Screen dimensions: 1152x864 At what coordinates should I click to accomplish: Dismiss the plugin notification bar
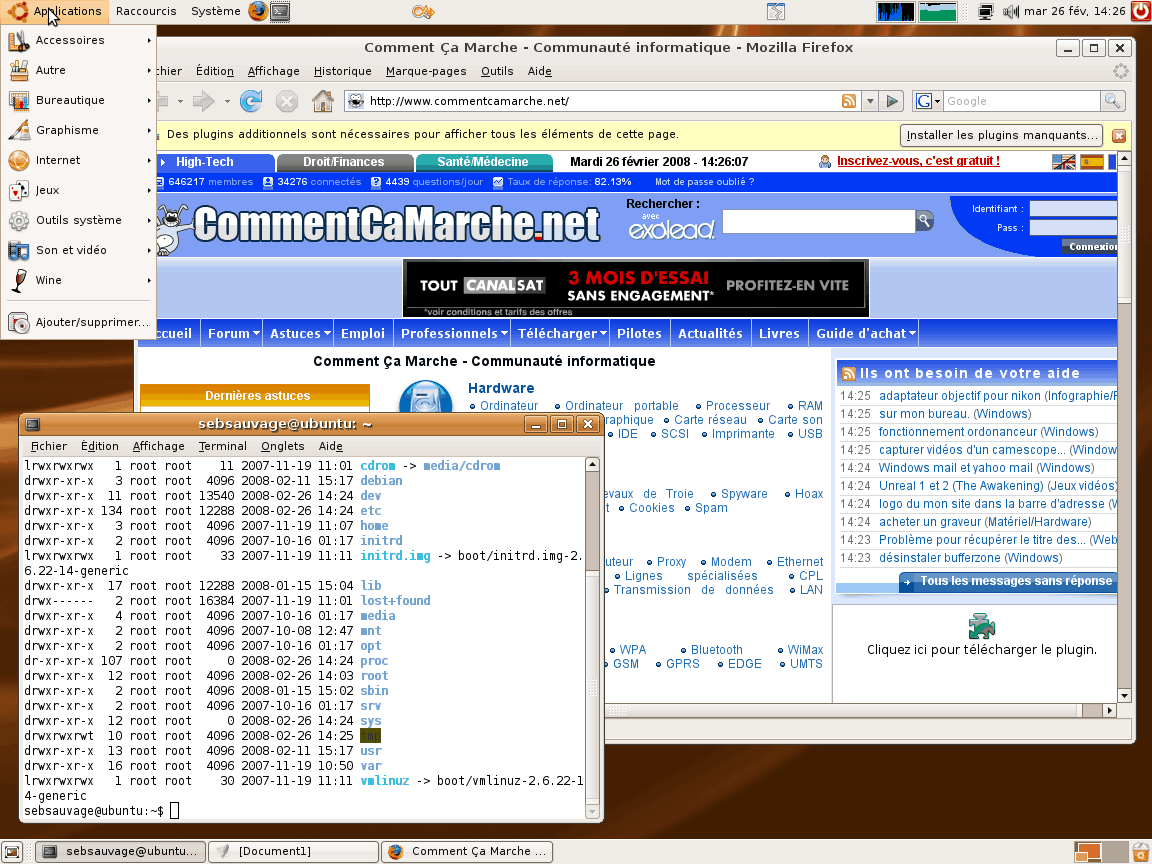click(x=1119, y=136)
